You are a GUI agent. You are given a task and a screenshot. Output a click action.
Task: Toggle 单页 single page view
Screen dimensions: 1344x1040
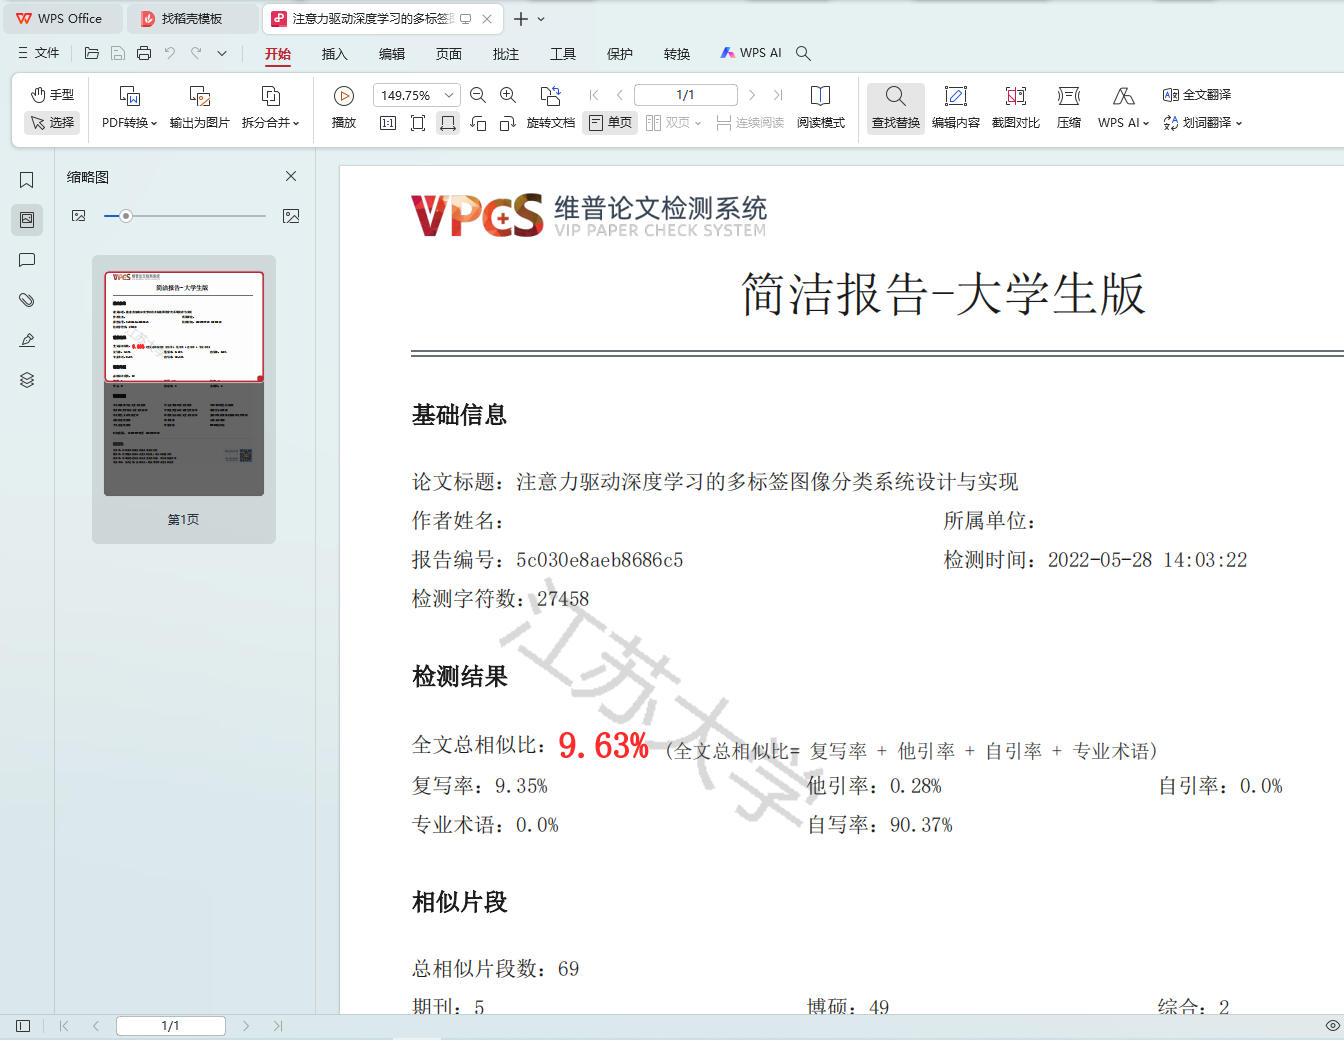coord(611,123)
